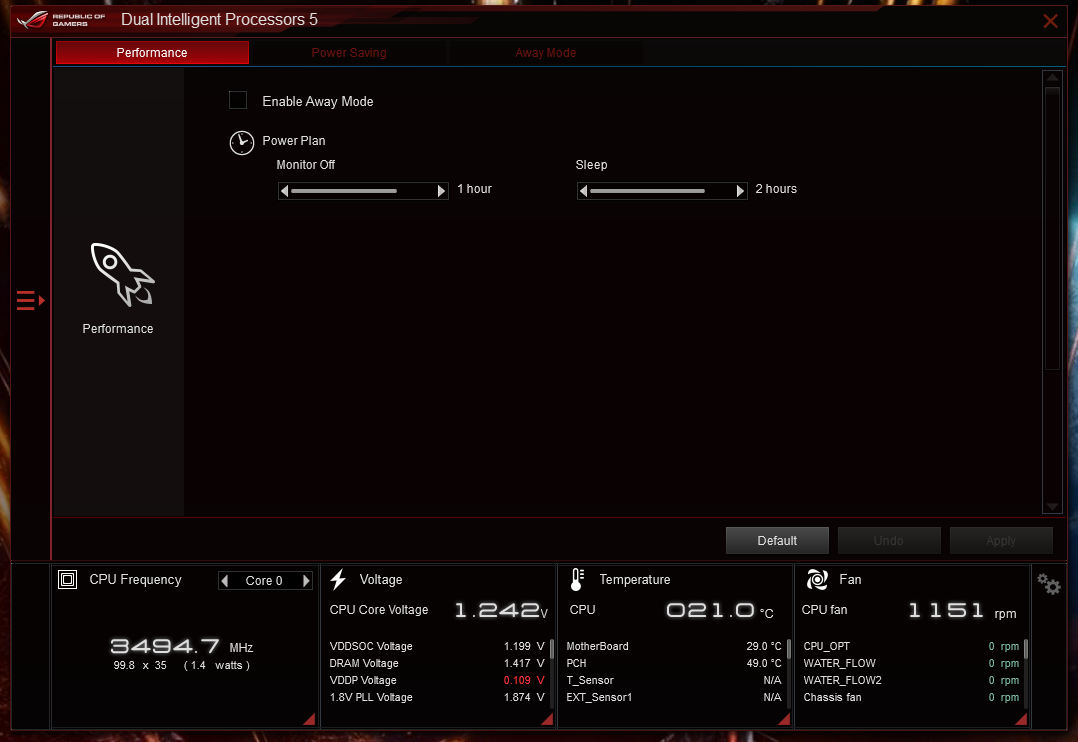Click the Voltage list scrollbar
The height and width of the screenshot is (742, 1078).
pos(551,673)
